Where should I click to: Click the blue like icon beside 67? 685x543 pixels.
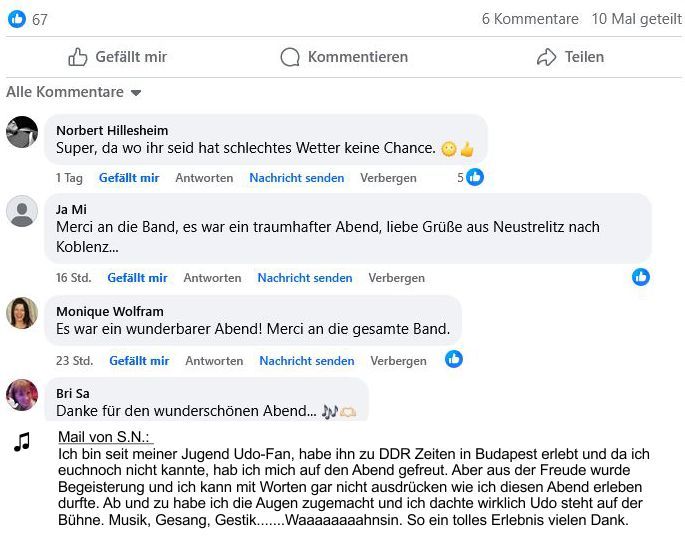pos(17,19)
